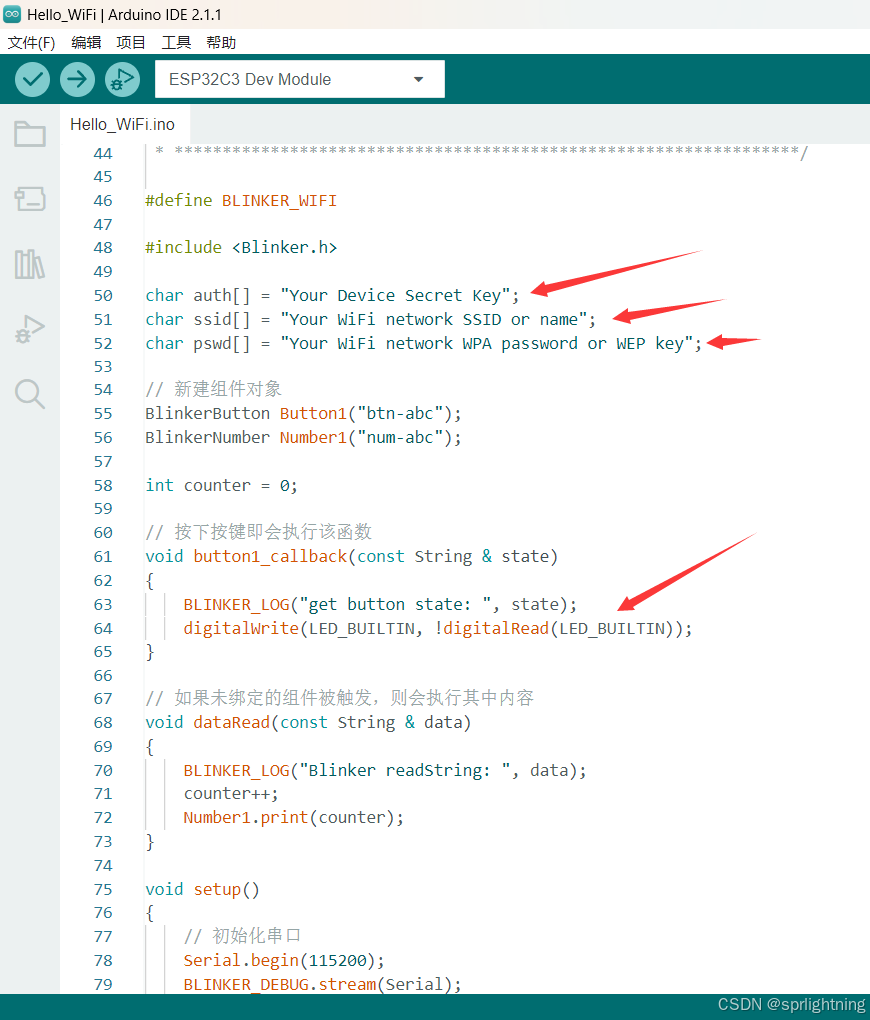Click BLINKER_LOG "Blinker readString" line
The height and width of the screenshot is (1020, 870).
(385, 770)
